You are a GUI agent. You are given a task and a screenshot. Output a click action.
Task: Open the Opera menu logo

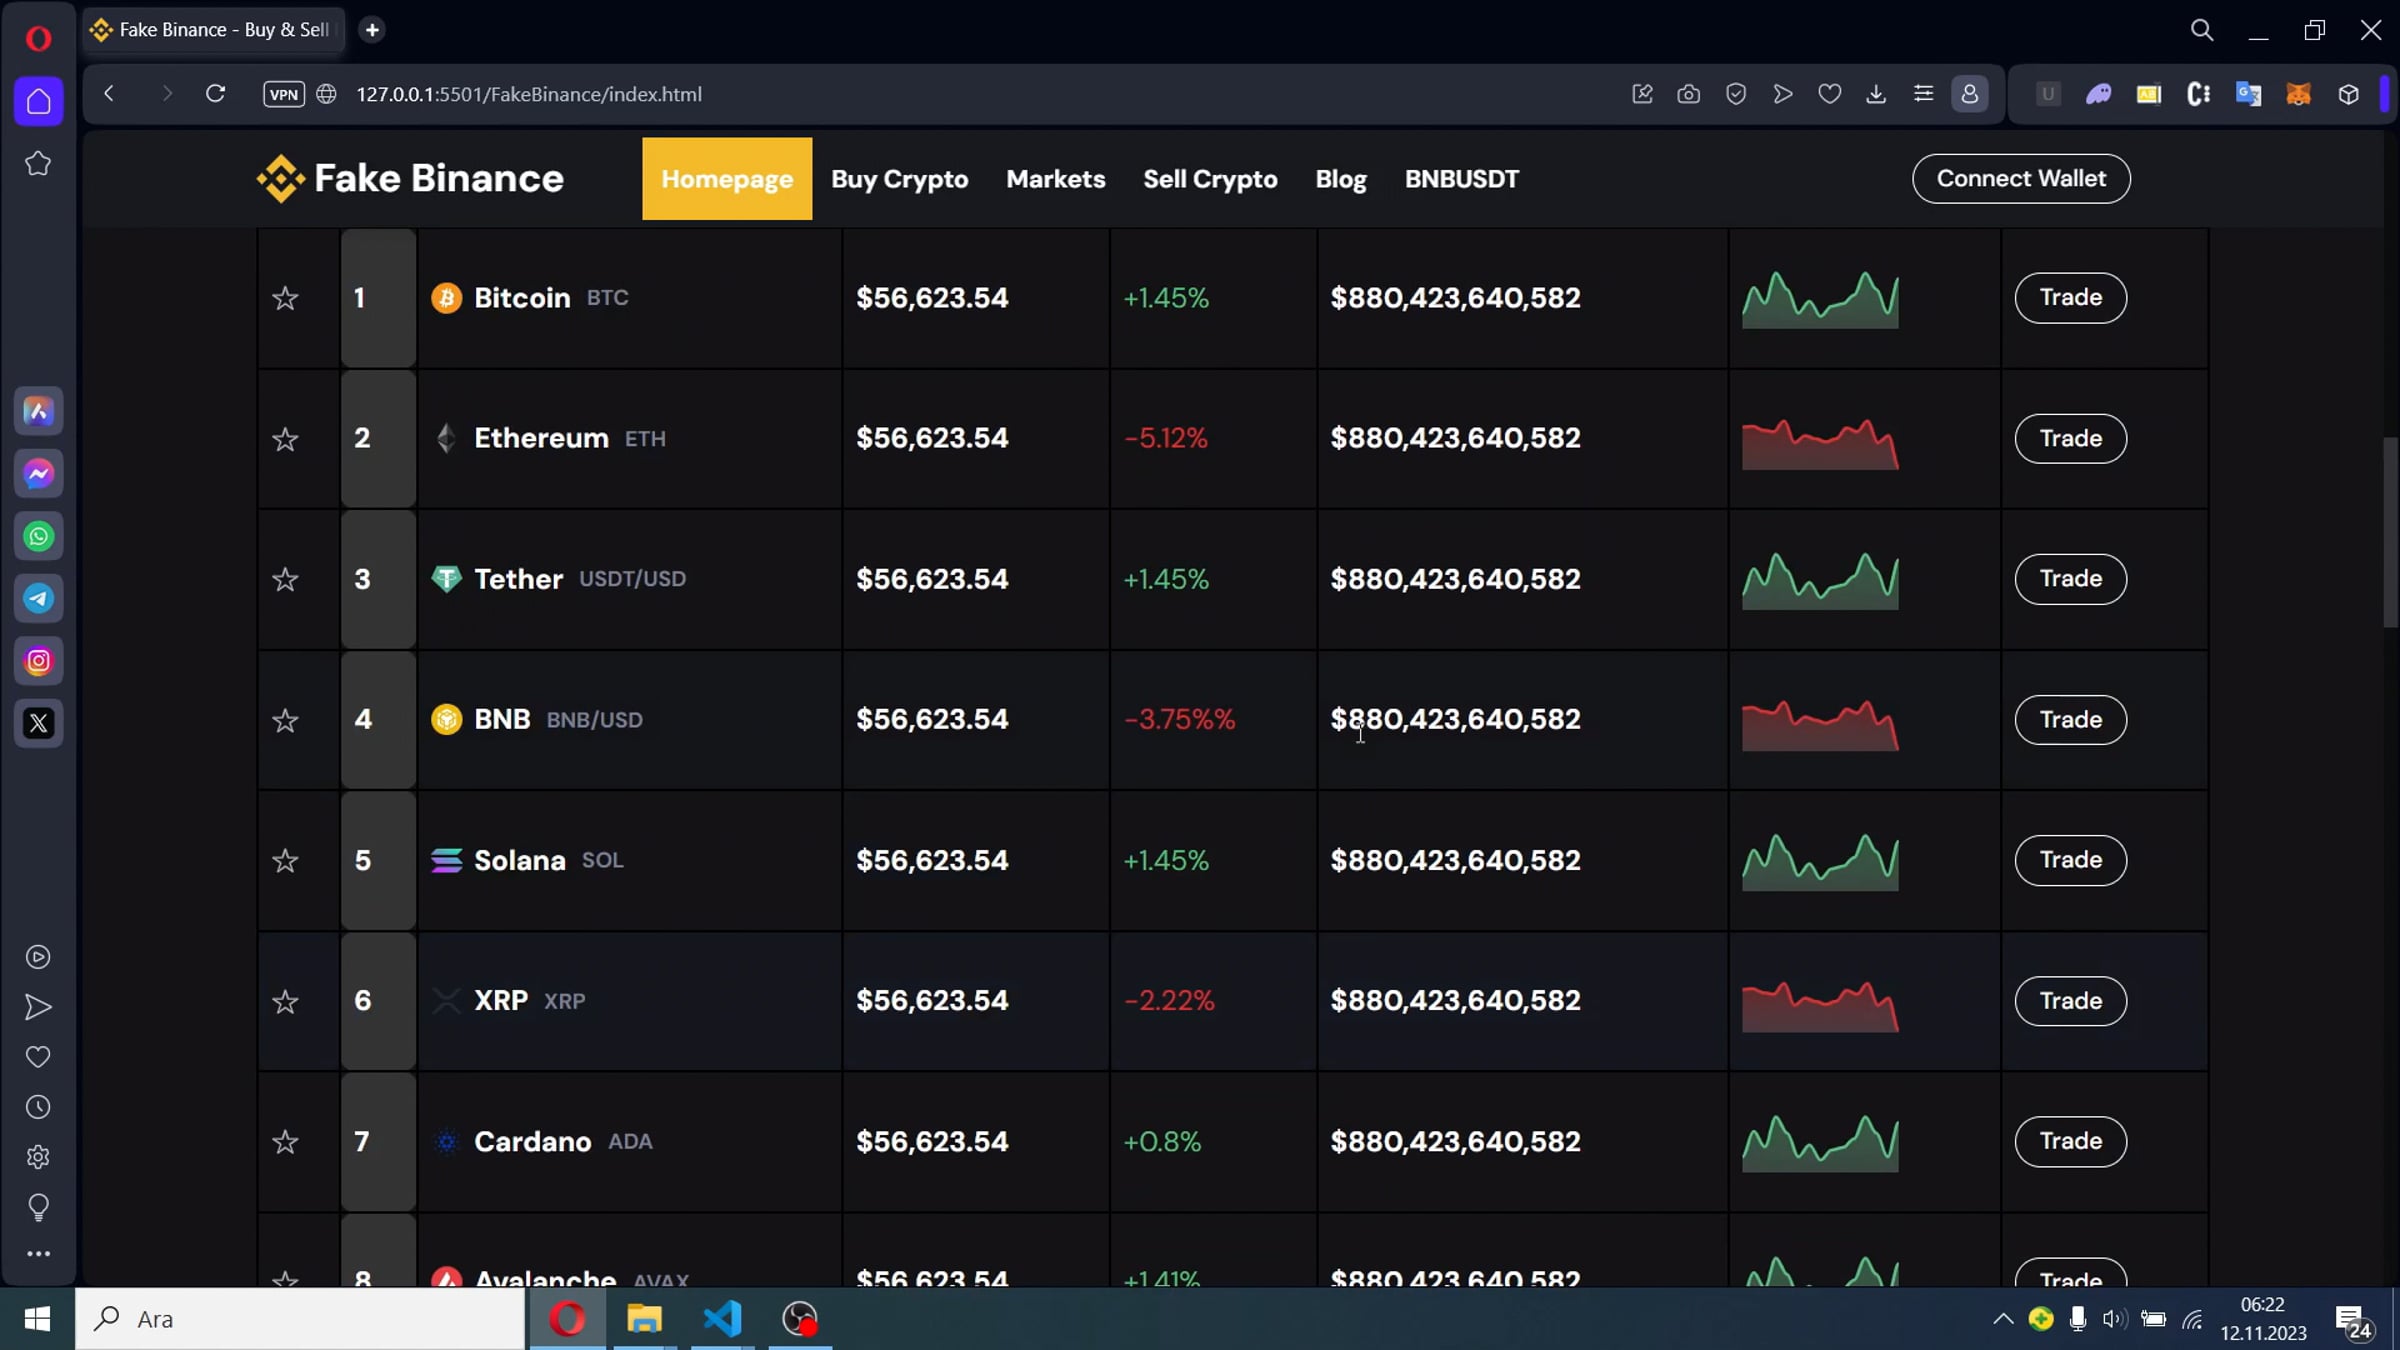click(x=38, y=39)
